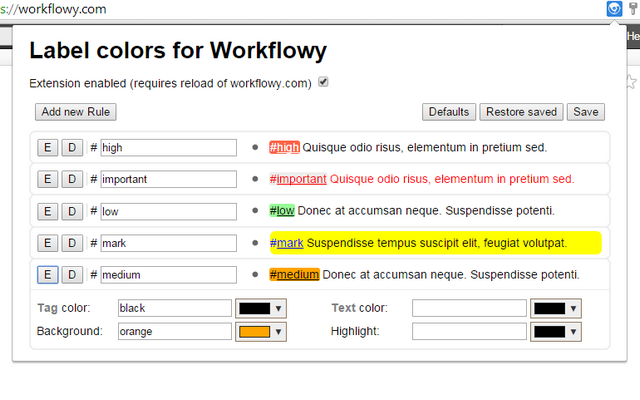The image size is (640, 400).
Task: Focus the 'mark' tag name field
Action: coord(169,243)
